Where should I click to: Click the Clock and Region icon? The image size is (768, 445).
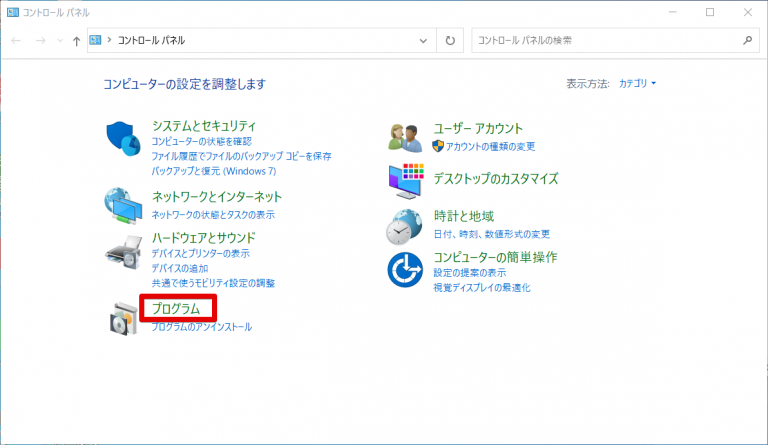pyautogui.click(x=404, y=227)
